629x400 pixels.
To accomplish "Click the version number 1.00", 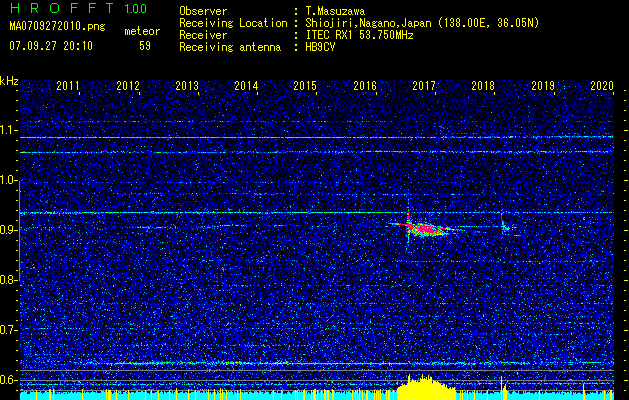I will tap(135, 9).
